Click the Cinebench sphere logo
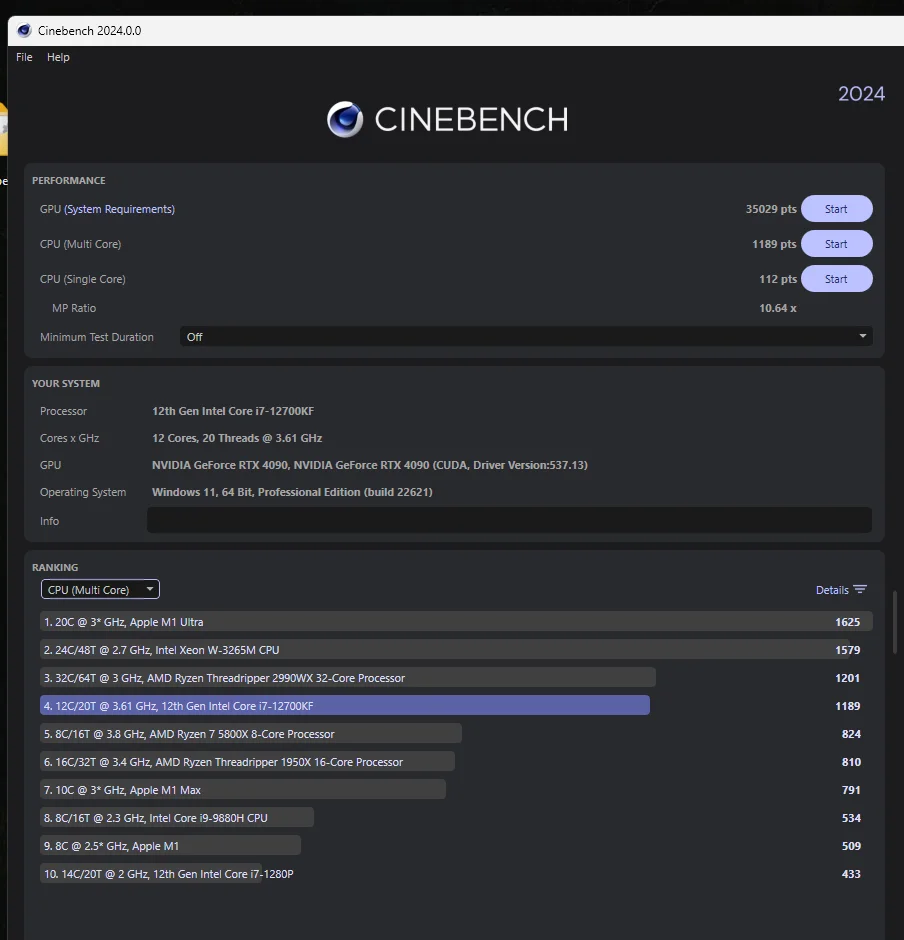Image resolution: width=904 pixels, height=940 pixels. coord(345,119)
